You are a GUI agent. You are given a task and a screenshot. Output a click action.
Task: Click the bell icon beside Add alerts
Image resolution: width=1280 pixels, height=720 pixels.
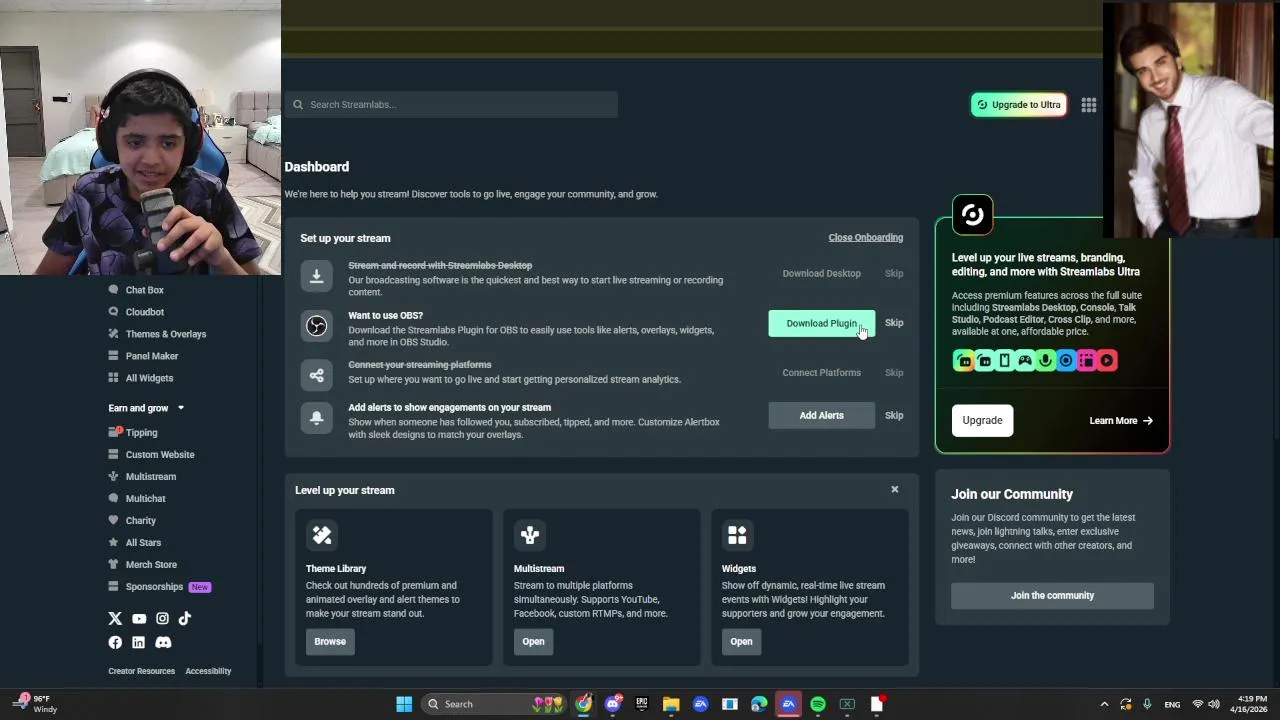pos(316,418)
